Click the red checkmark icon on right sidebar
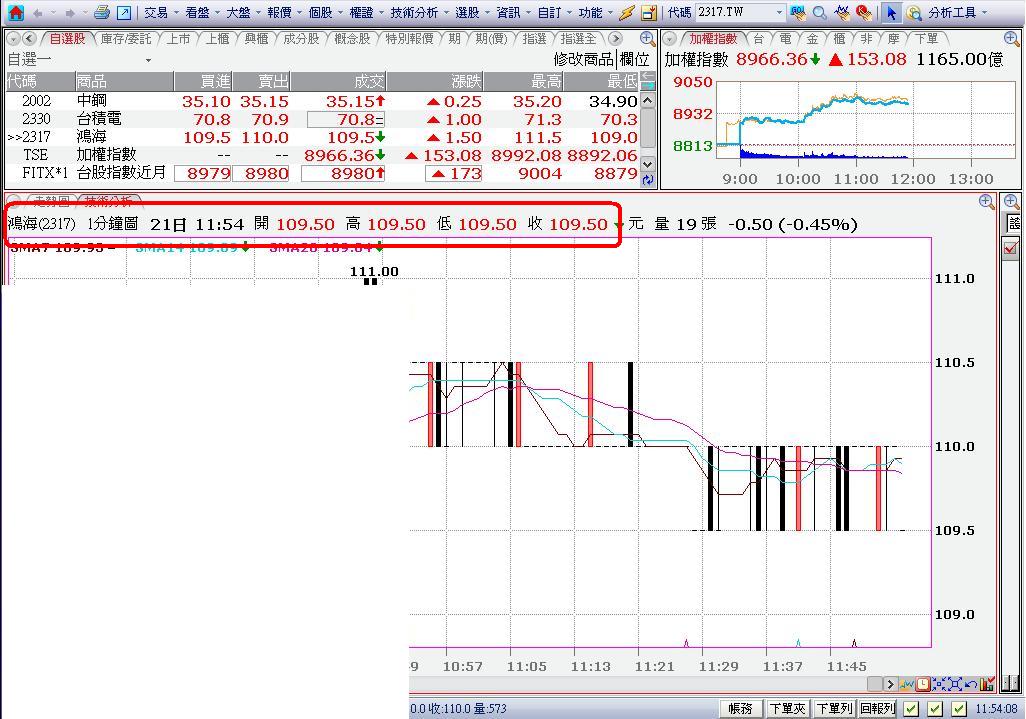The height and width of the screenshot is (719, 1026). 1011,248
